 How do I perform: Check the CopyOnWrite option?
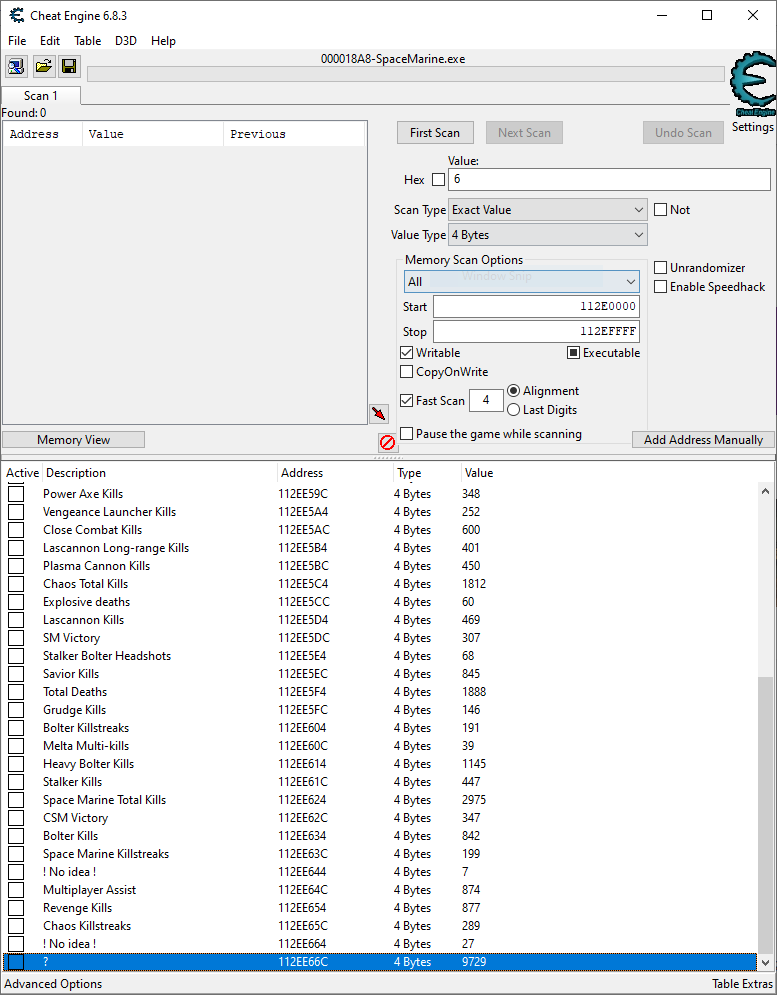(x=407, y=372)
